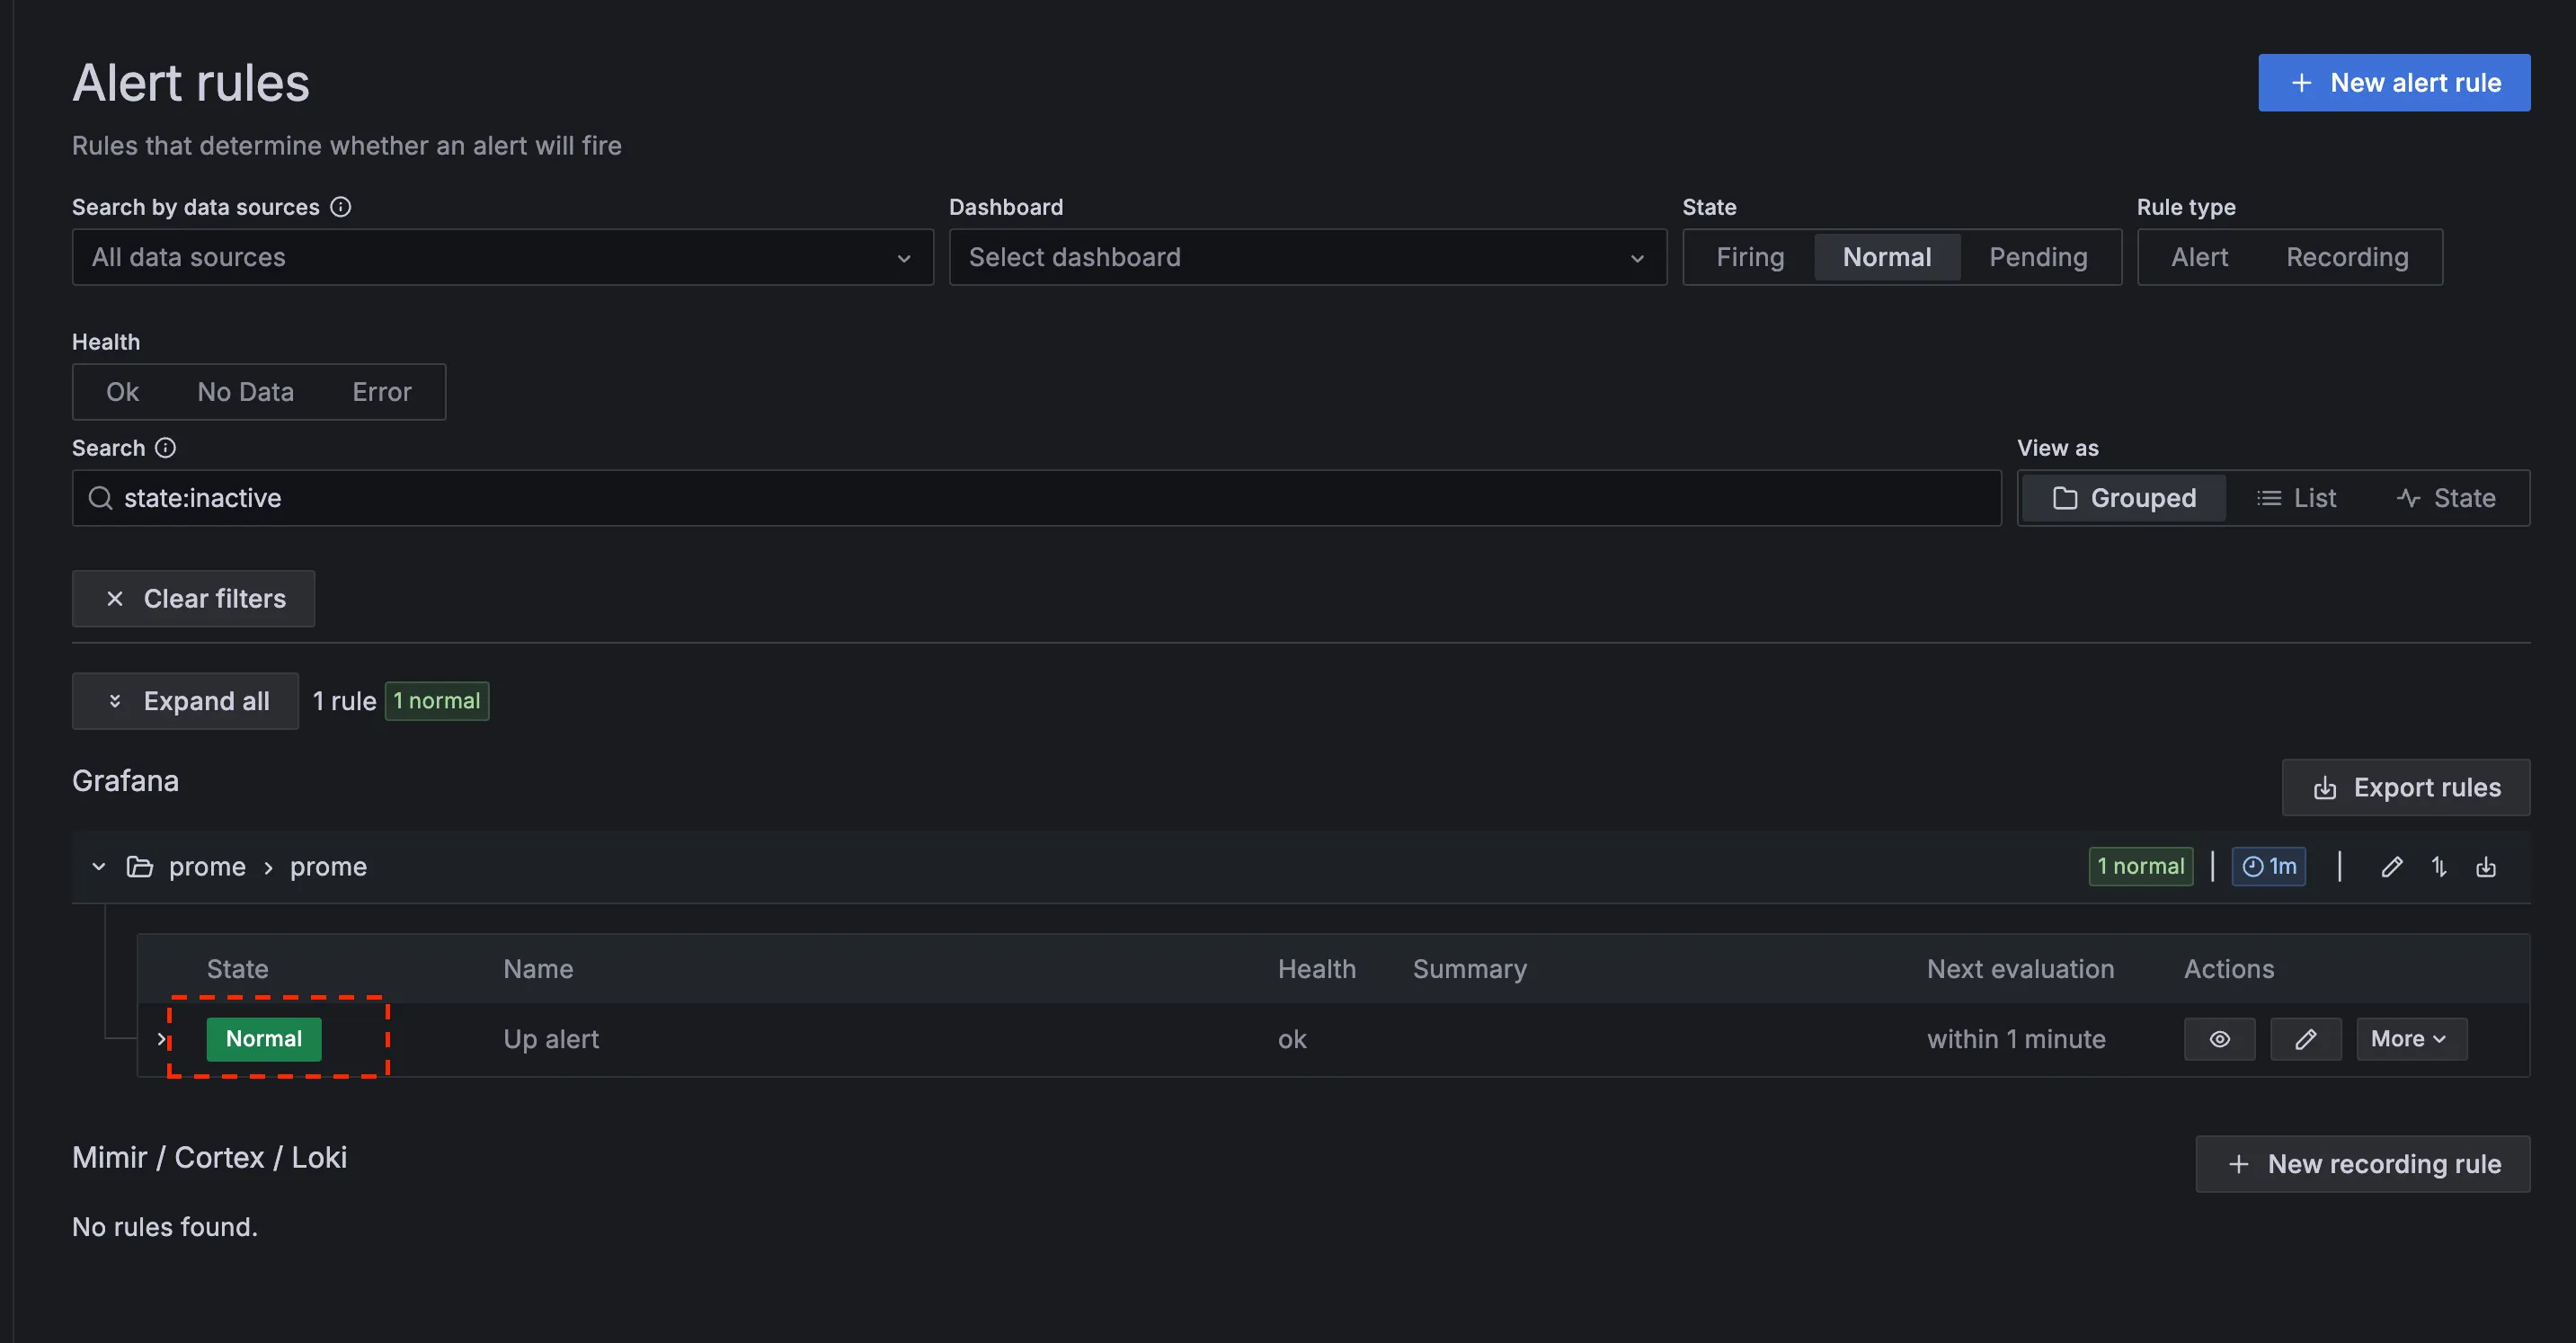This screenshot has height=1343, width=2576.
Task: Open the Select dashboard dropdown
Action: click(x=1306, y=257)
